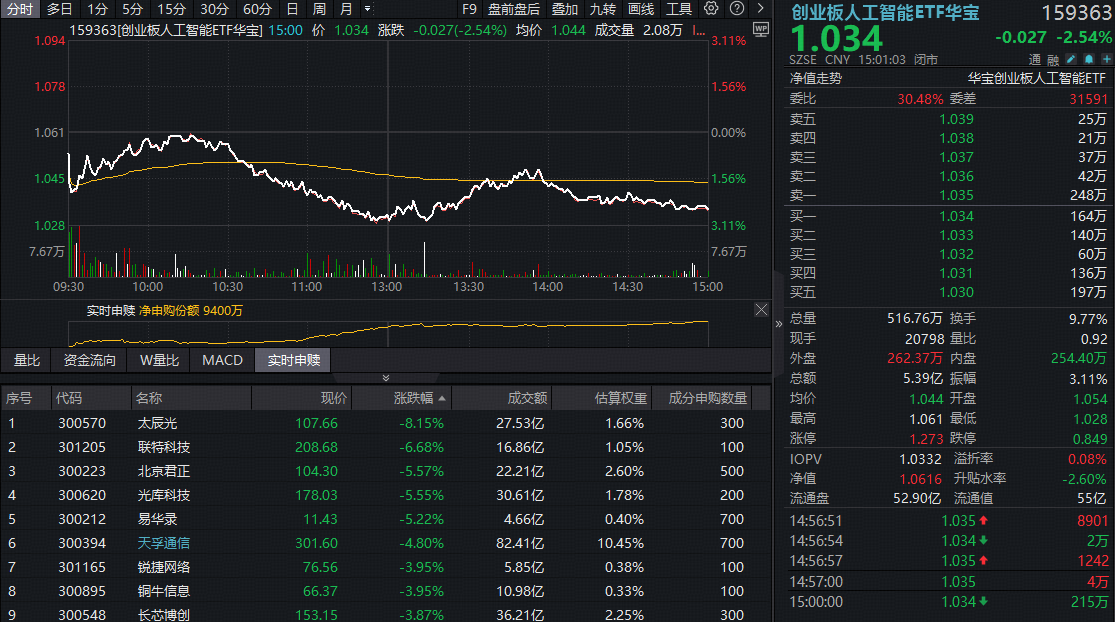Toggle 盘前盘后 pre/post-market display
This screenshot has height=622, width=1115.
pos(514,9)
